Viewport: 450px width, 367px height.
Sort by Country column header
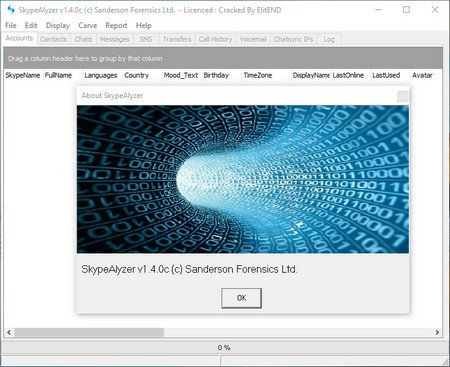click(x=142, y=75)
